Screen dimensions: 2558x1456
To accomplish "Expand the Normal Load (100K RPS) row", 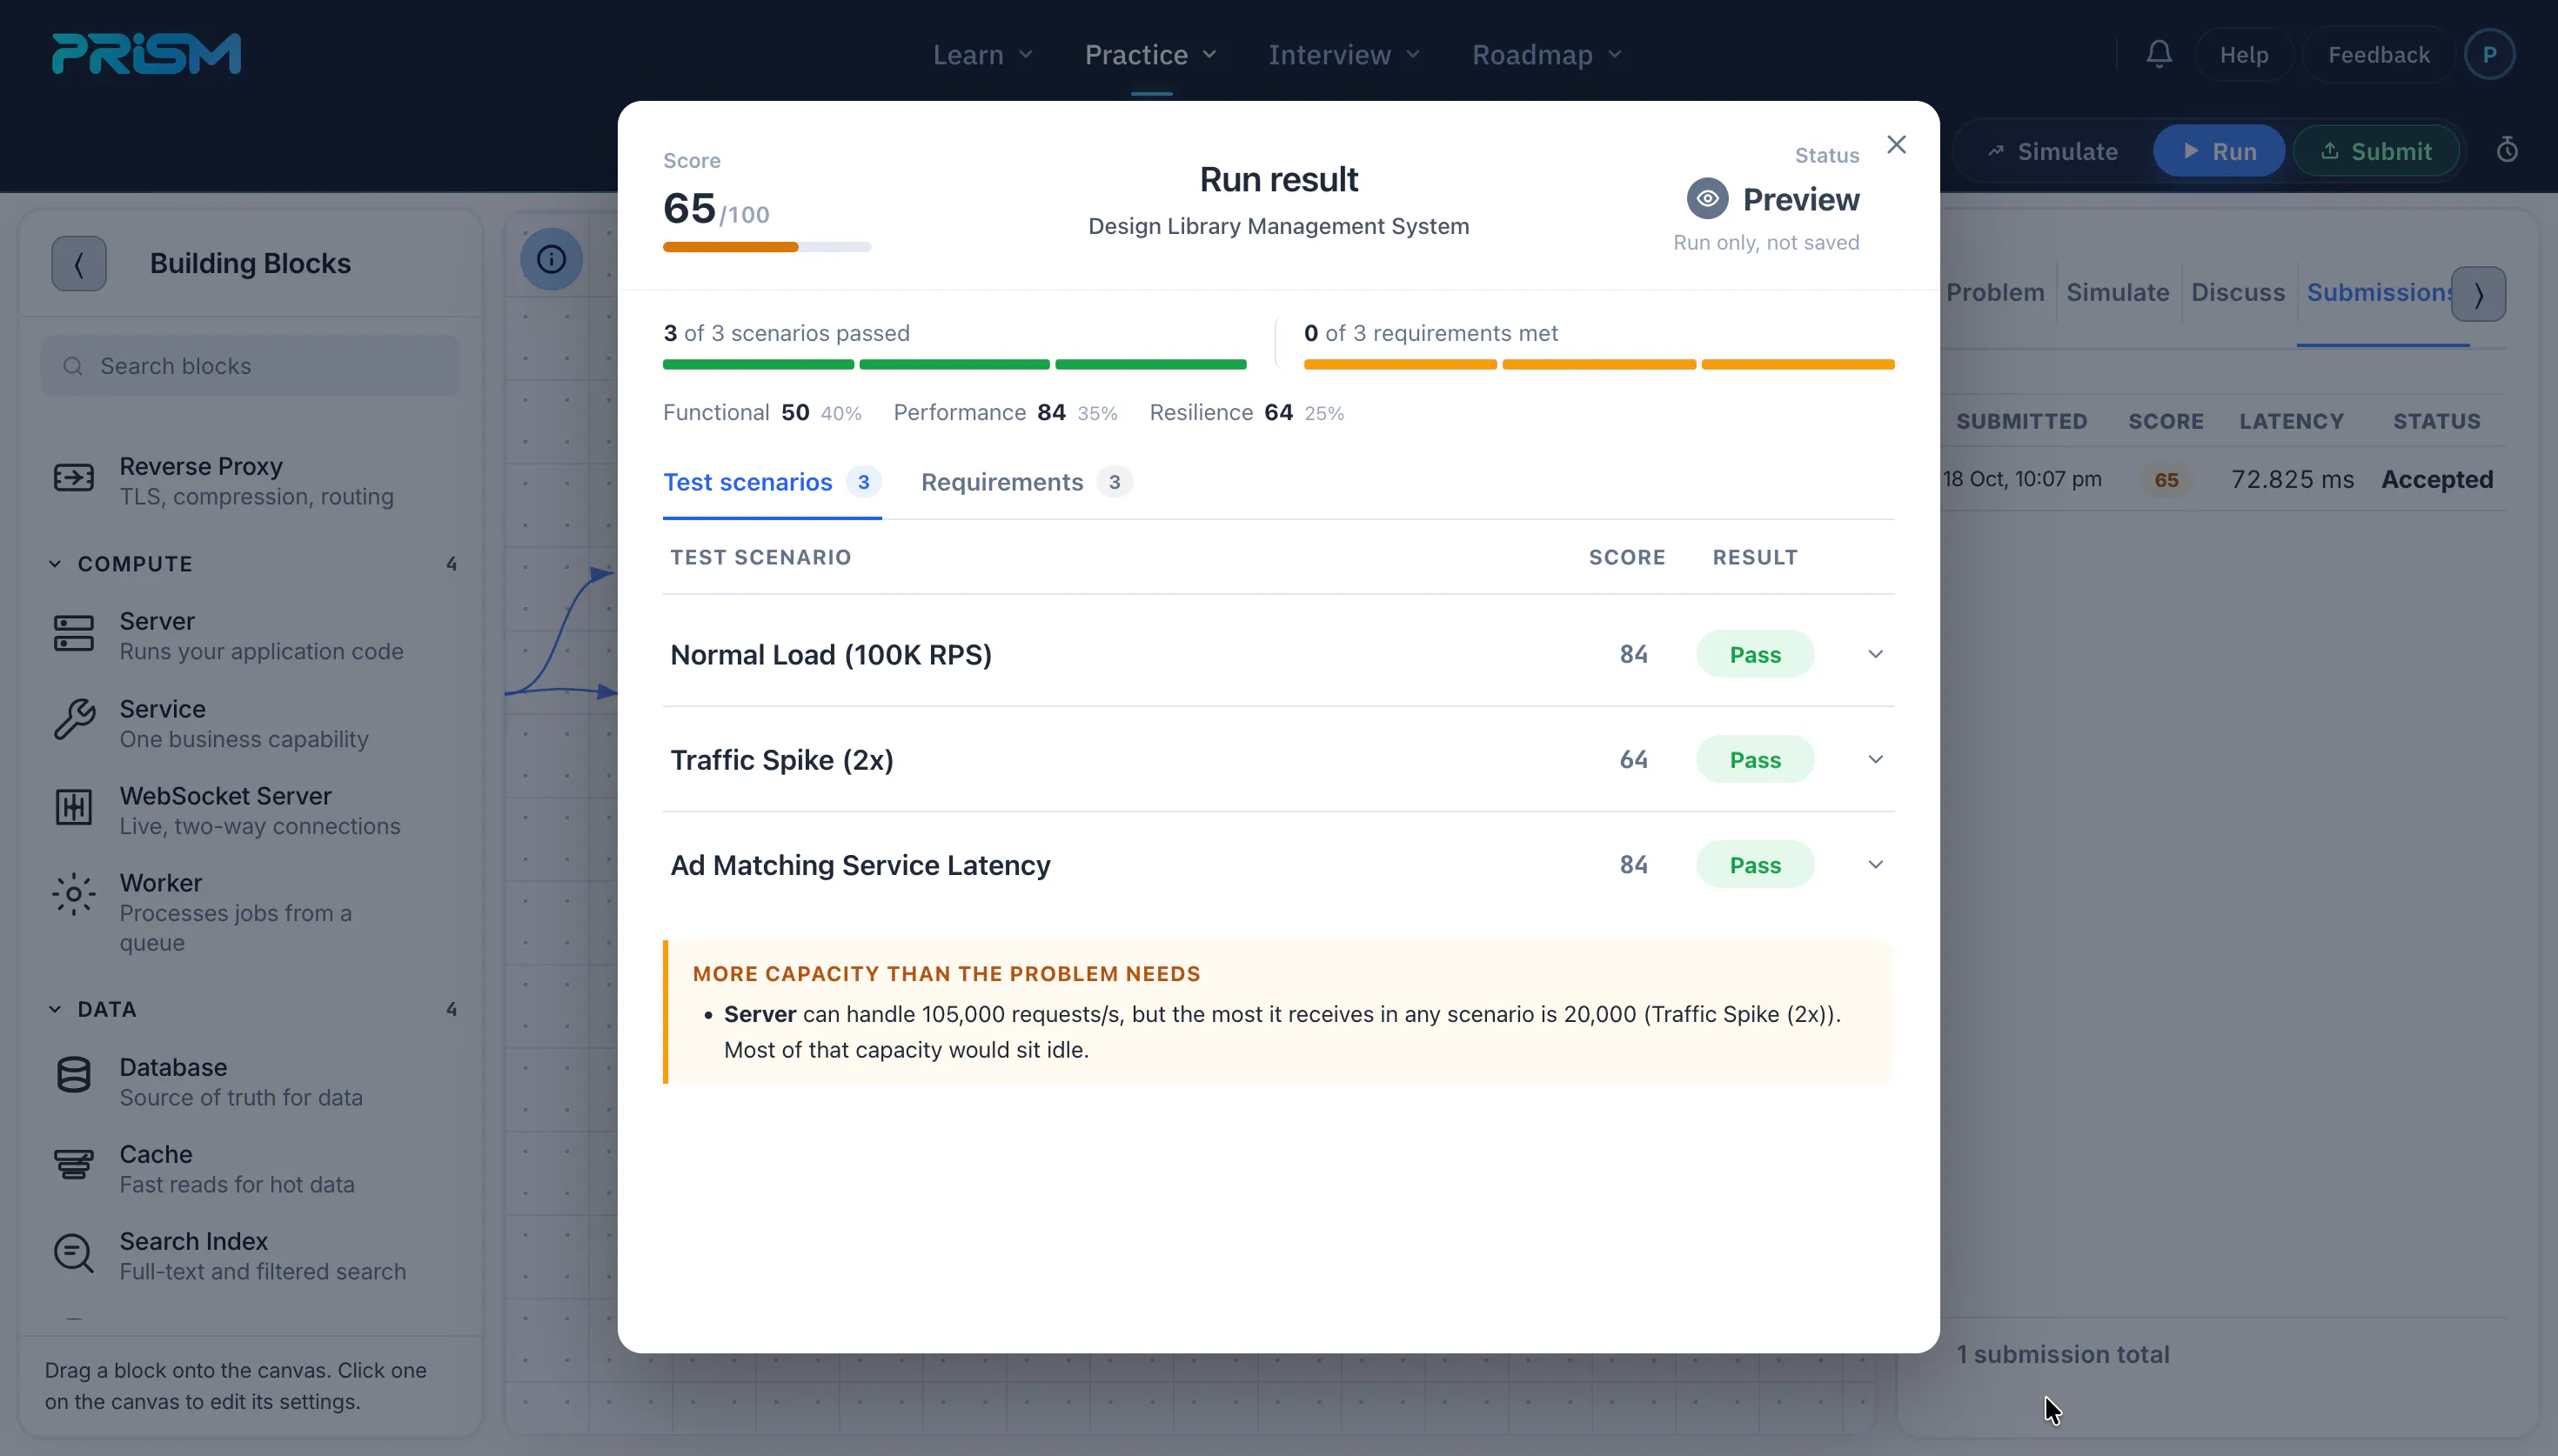I will click(1875, 654).
